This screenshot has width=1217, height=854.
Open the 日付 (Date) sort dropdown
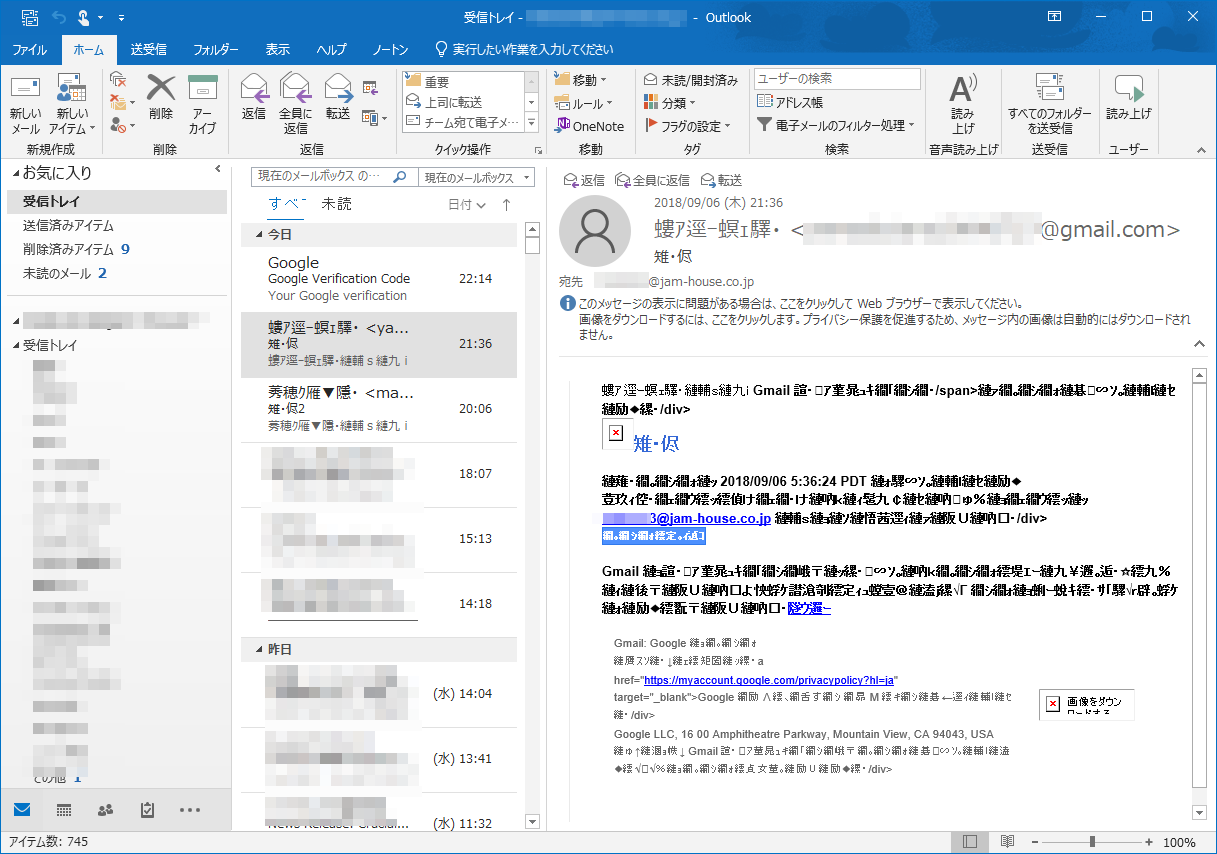point(467,205)
